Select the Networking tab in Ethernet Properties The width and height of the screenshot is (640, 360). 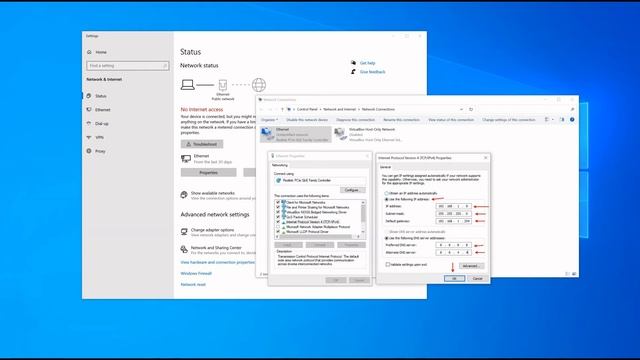(x=280, y=165)
